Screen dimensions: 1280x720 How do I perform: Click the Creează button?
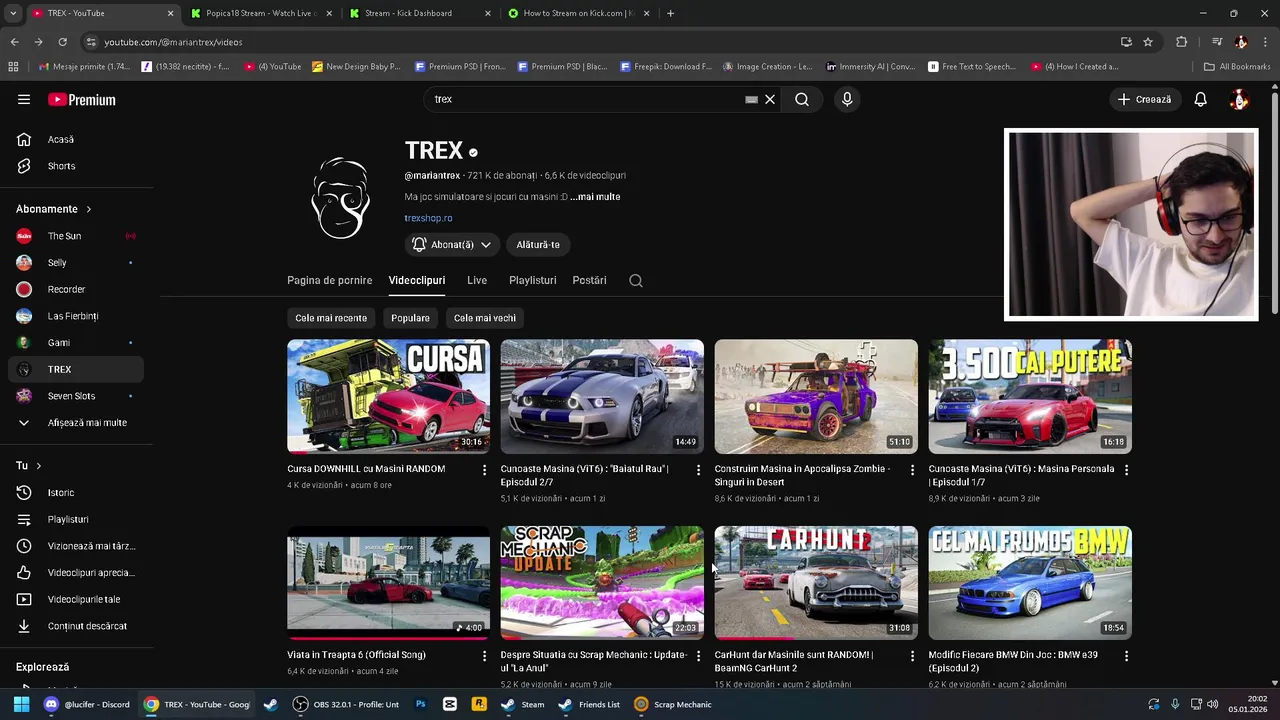[1144, 99]
